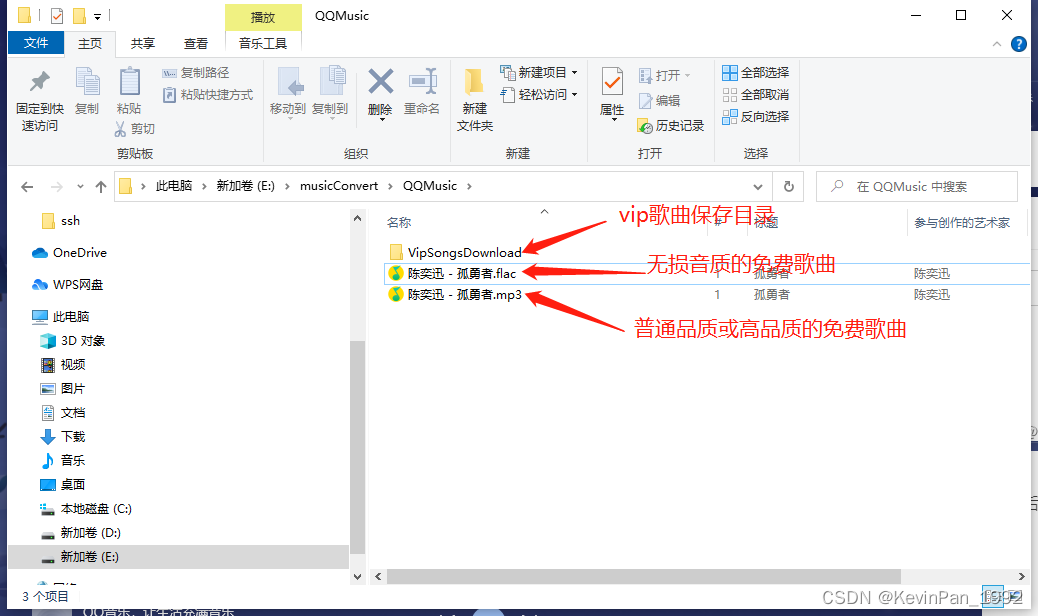Delete the selected file with X icon

pos(381,93)
